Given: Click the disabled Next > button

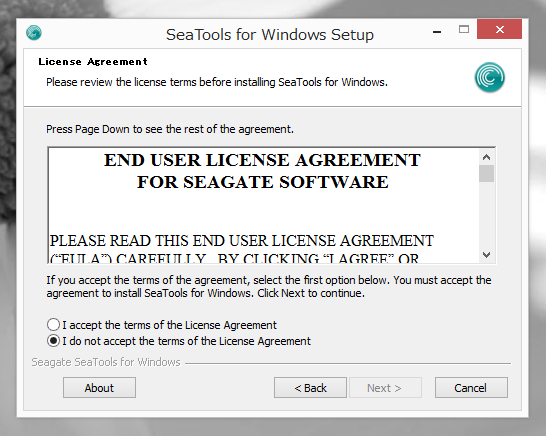Looking at the screenshot, I should (x=385, y=388).
